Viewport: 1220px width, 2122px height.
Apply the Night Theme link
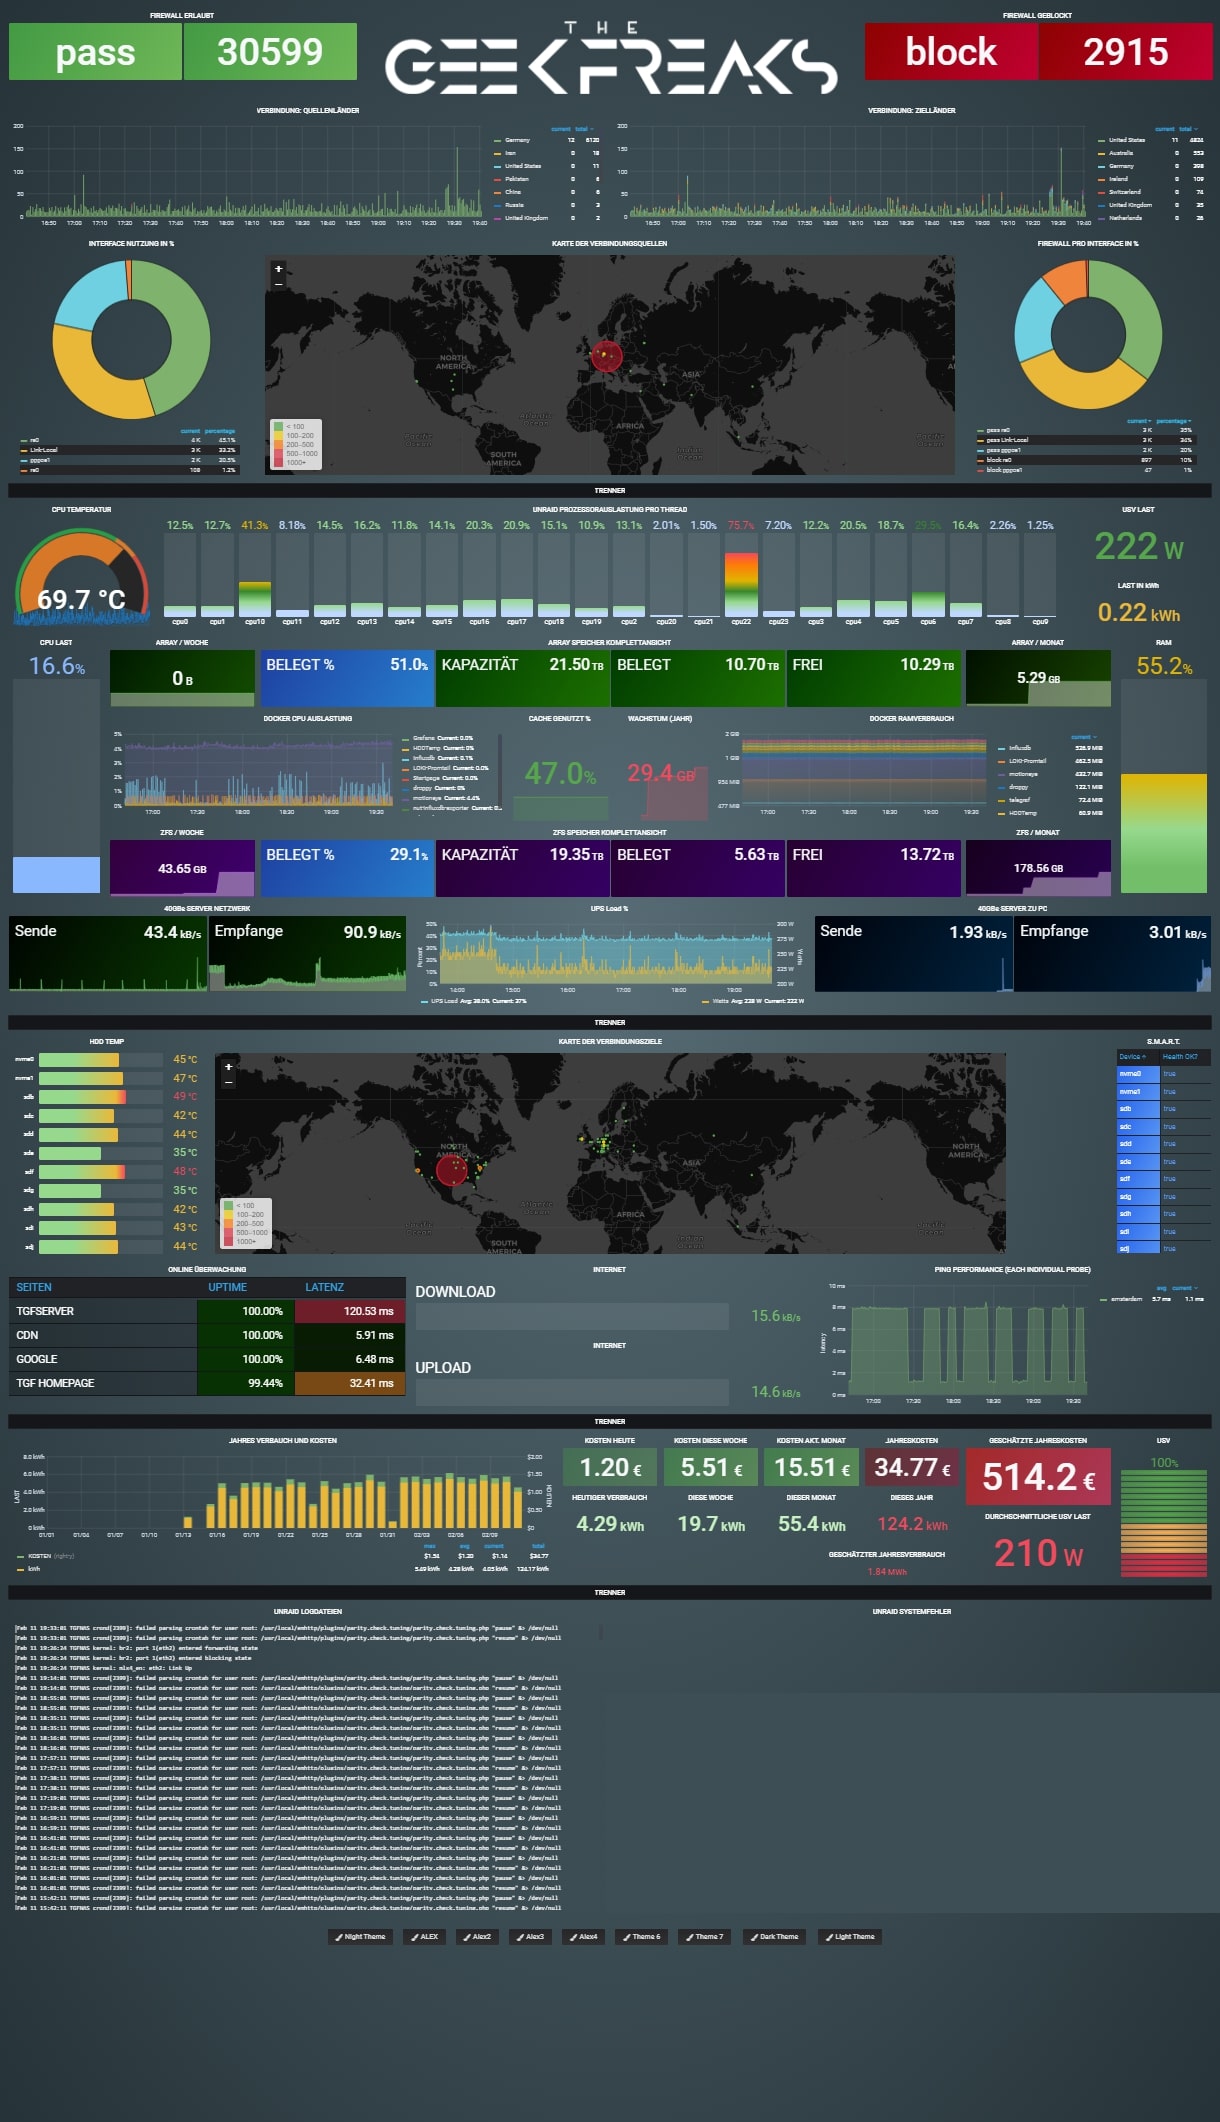click(x=361, y=1936)
